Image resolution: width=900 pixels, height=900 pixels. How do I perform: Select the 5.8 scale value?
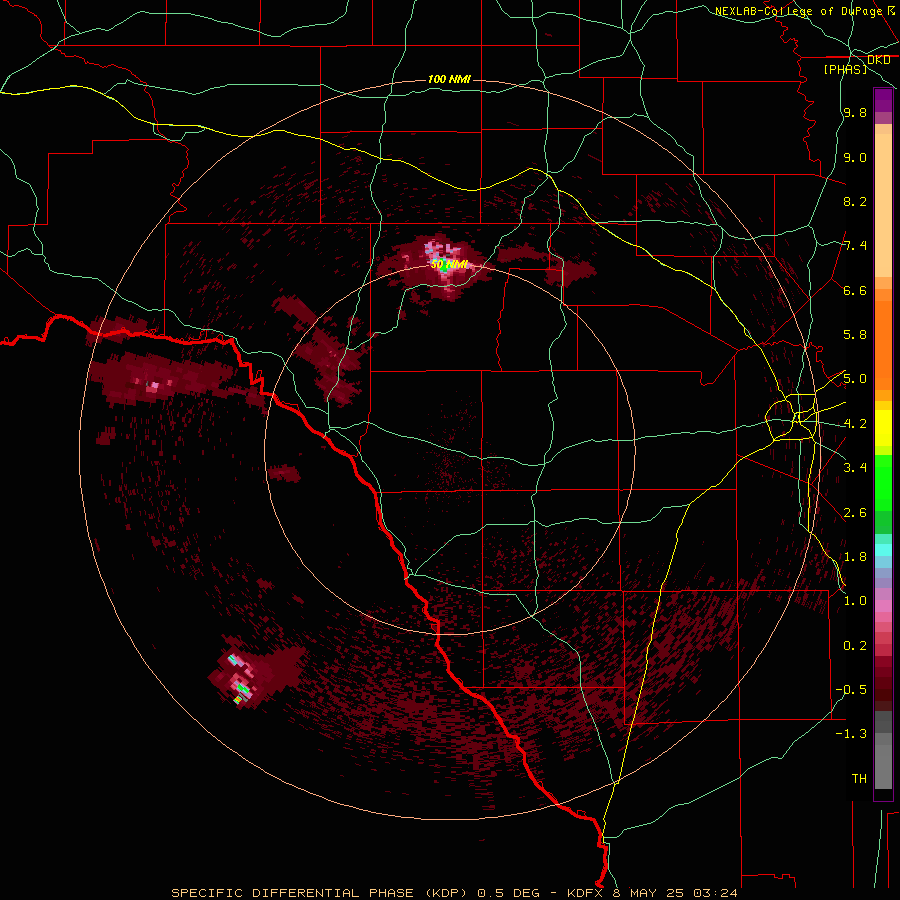pyautogui.click(x=855, y=335)
